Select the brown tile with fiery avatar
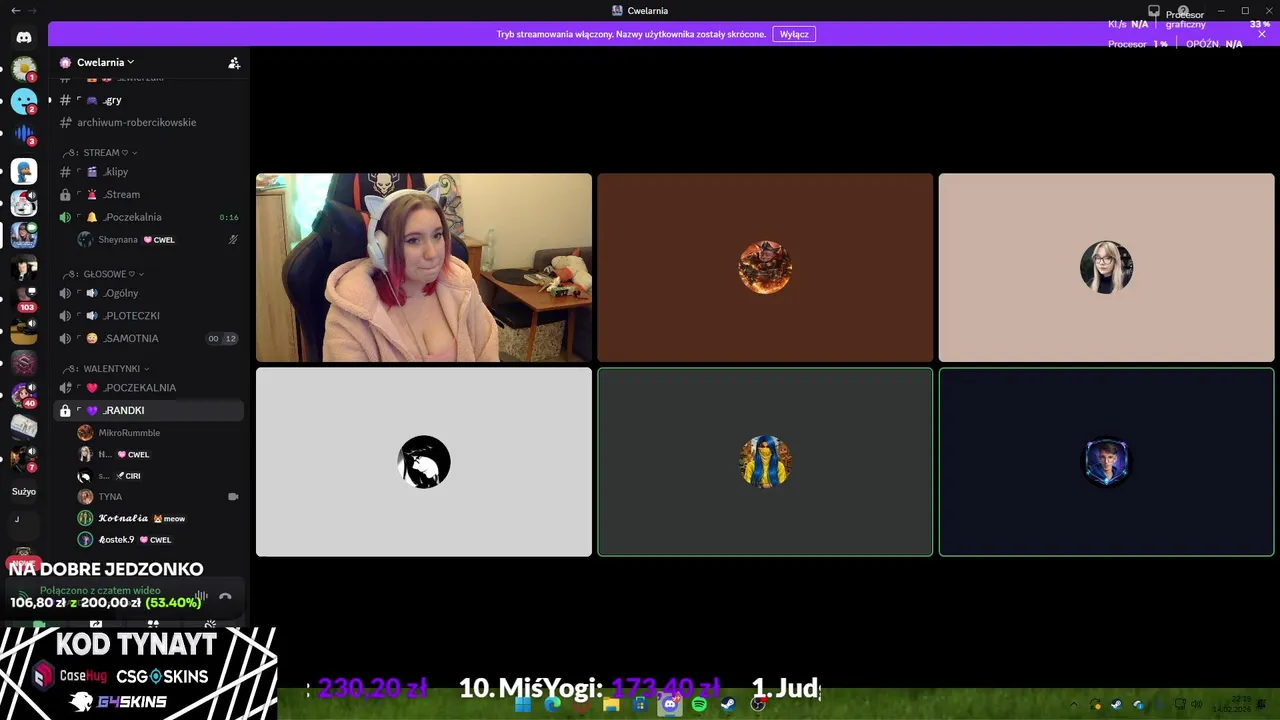 tap(765, 268)
